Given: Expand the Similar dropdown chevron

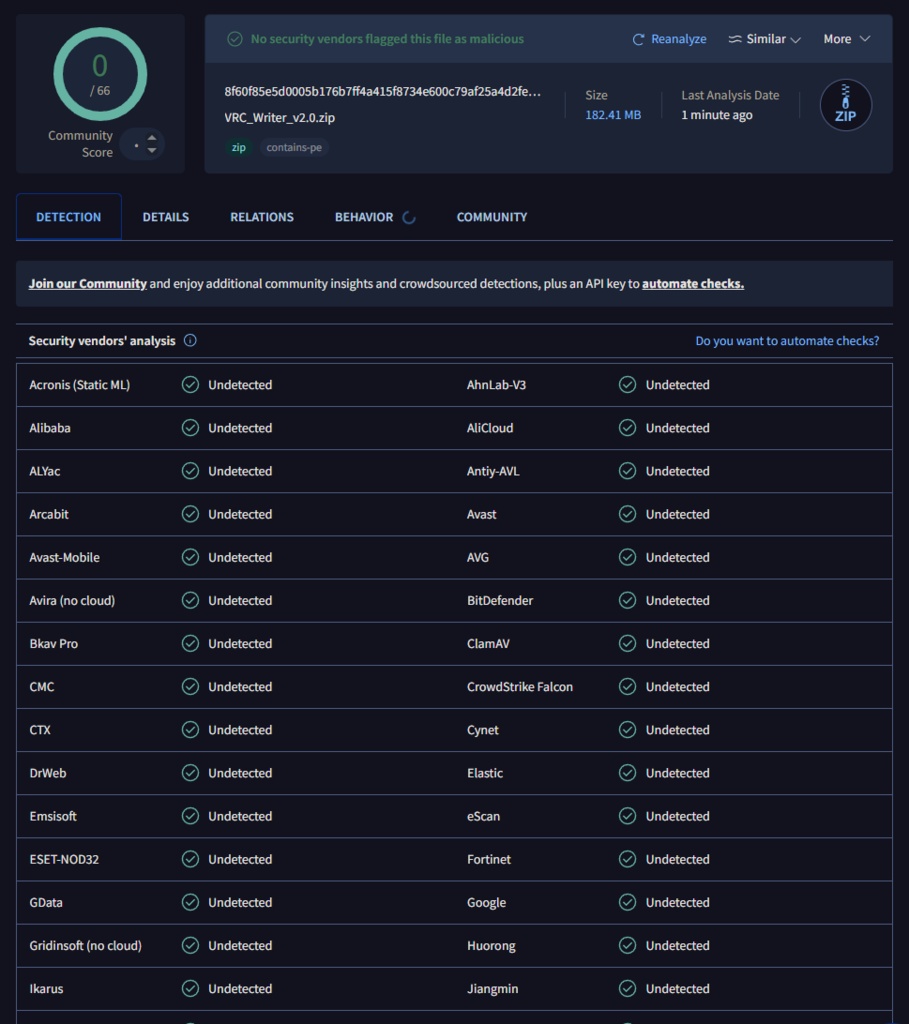Looking at the screenshot, I should pos(795,40).
